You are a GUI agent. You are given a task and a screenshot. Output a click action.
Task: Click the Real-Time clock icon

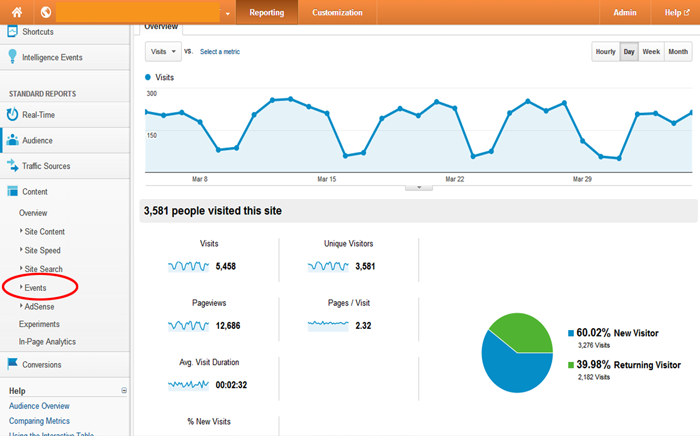tap(12, 114)
